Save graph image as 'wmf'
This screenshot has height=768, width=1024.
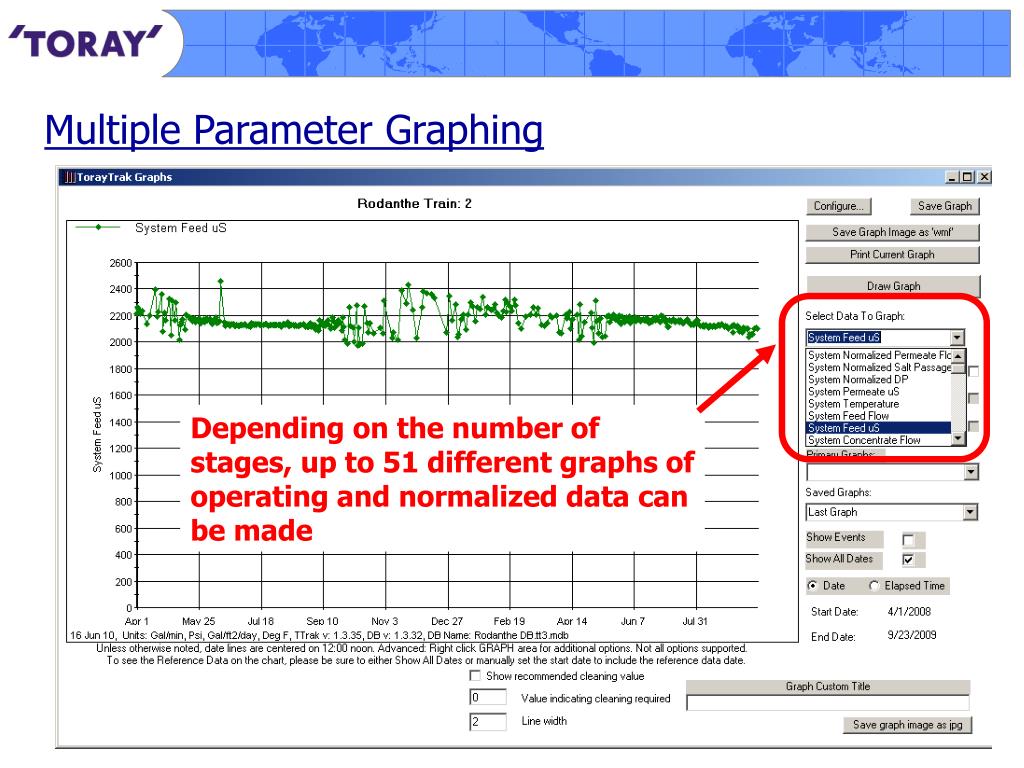click(x=893, y=232)
